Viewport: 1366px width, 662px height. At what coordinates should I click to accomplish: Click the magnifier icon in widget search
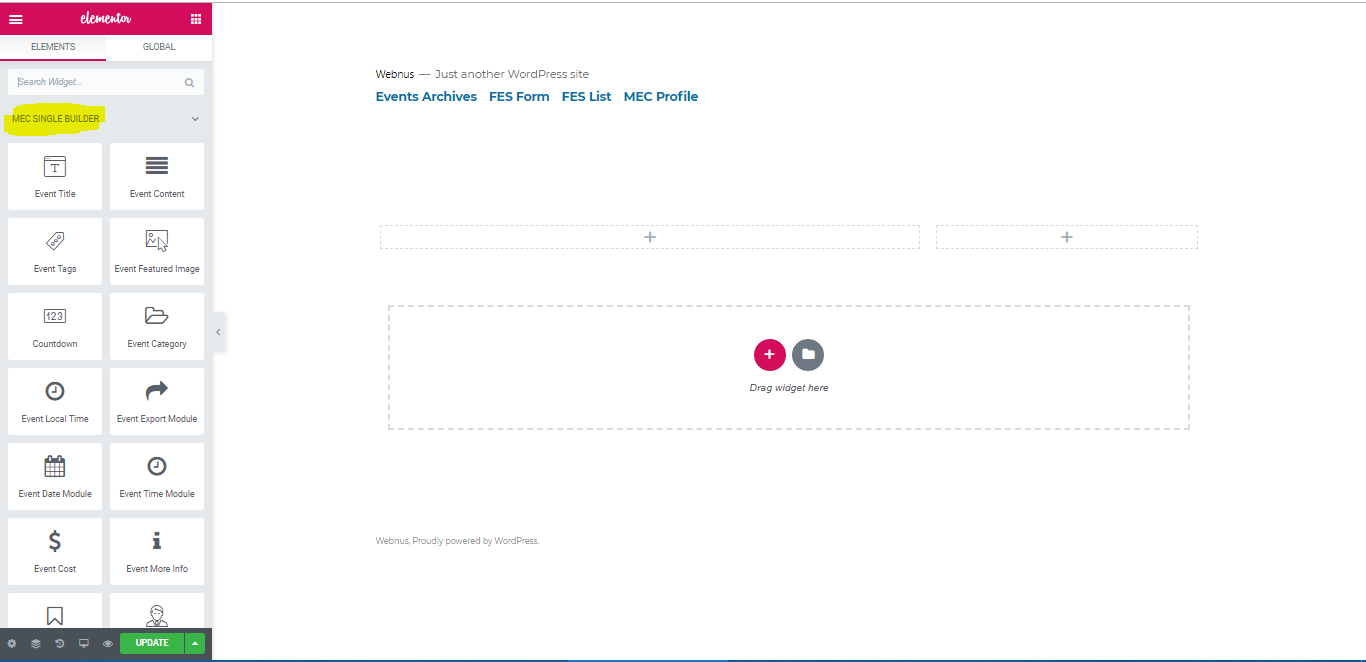click(x=189, y=83)
